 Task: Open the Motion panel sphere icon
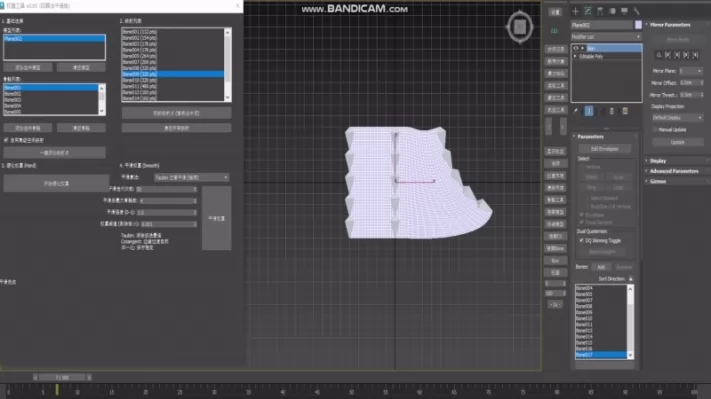[612, 11]
